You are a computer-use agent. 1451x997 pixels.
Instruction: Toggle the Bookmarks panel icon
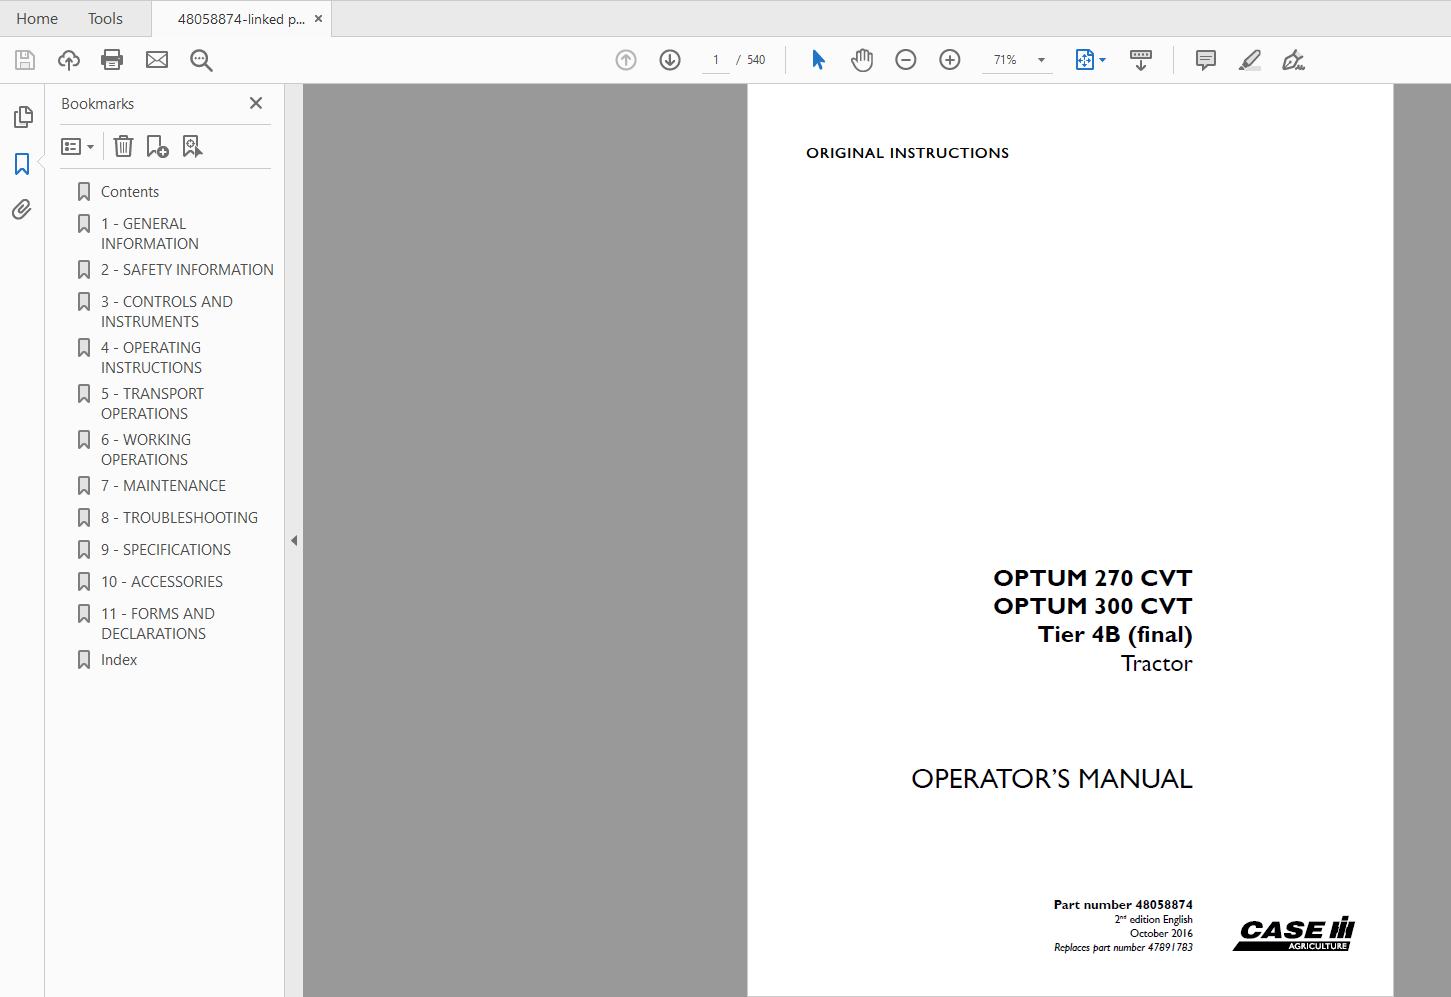tap(22, 163)
